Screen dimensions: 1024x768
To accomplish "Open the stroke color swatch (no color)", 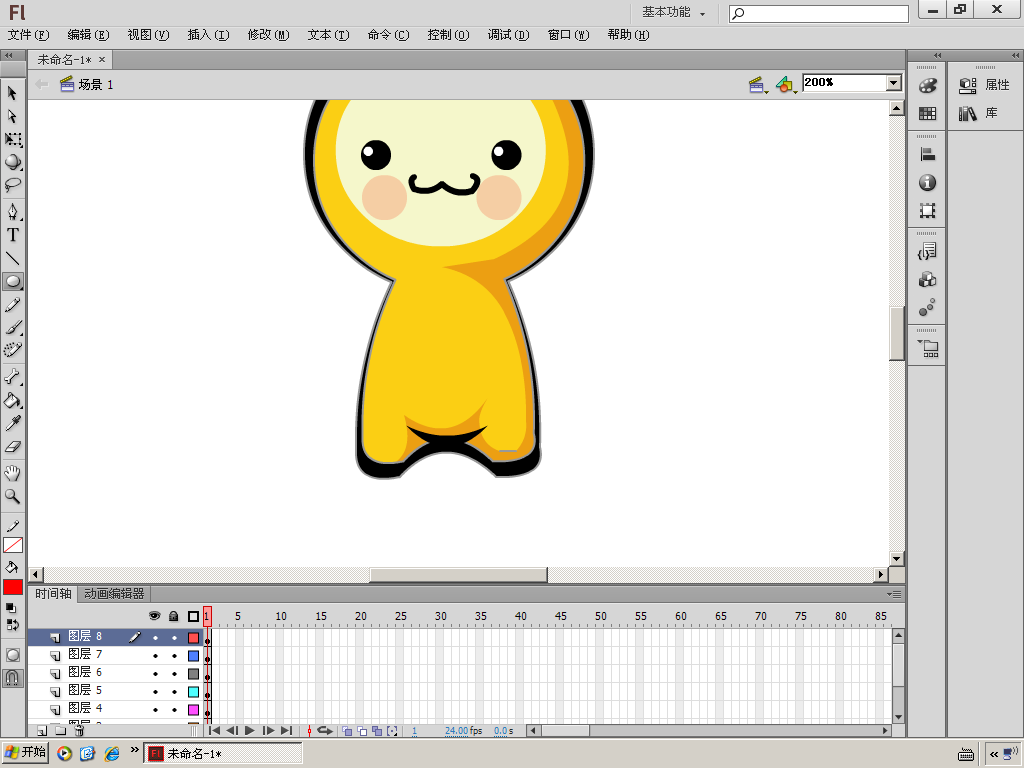I will click(12, 545).
